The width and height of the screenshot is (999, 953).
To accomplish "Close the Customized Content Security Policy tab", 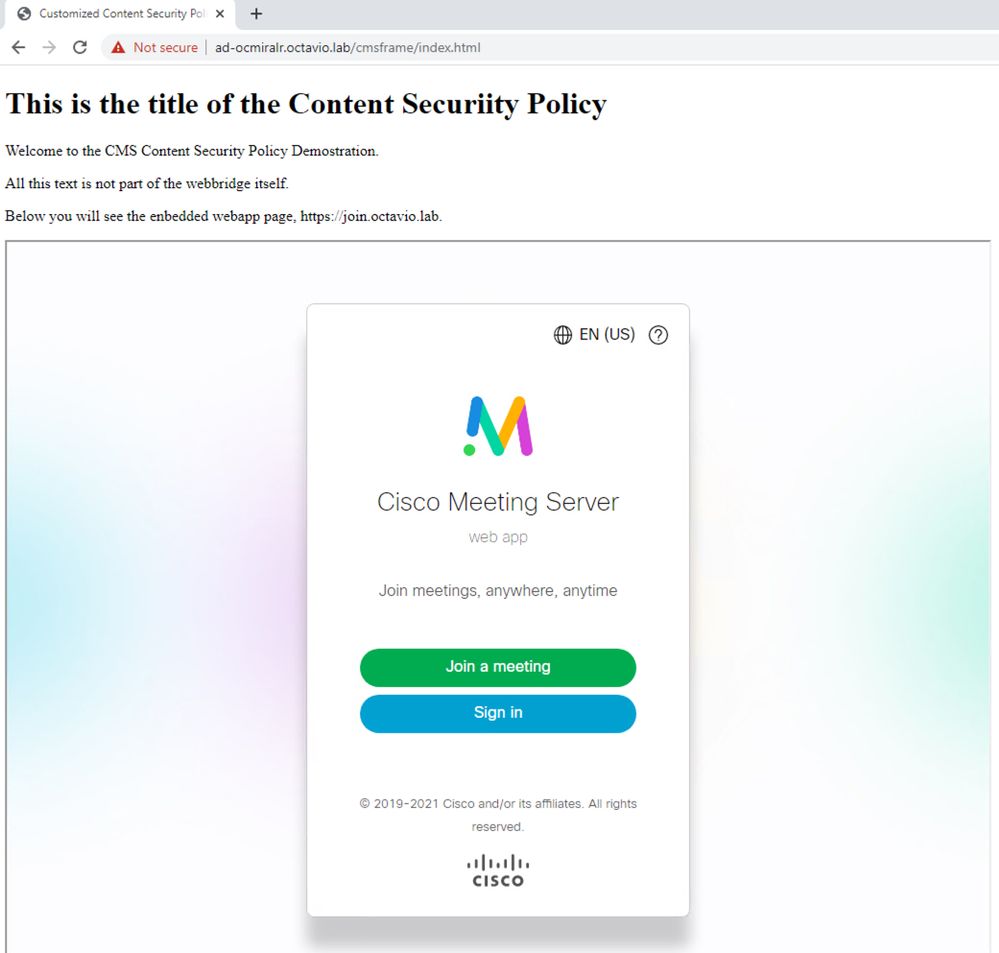I will pyautogui.click(x=220, y=13).
